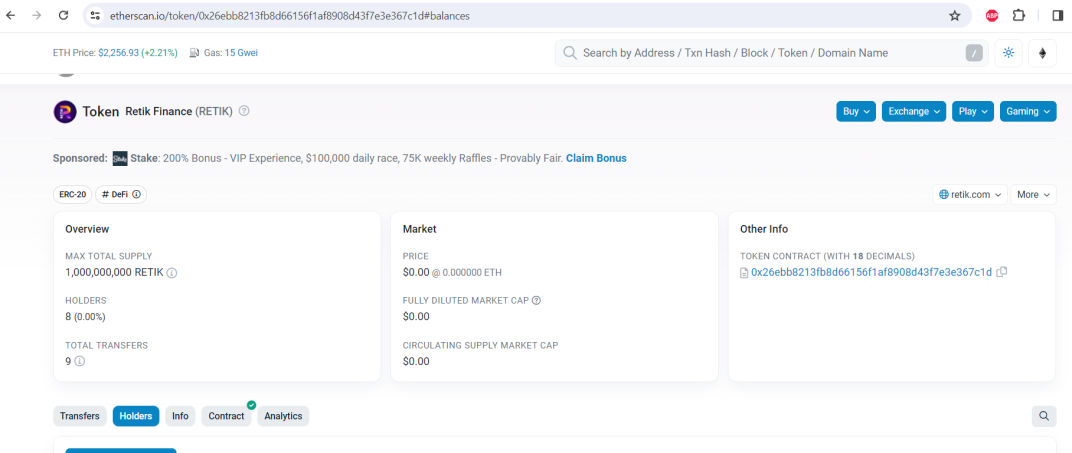1072x453 pixels.
Task: Click the 15 Gwei gas link
Action: point(241,53)
